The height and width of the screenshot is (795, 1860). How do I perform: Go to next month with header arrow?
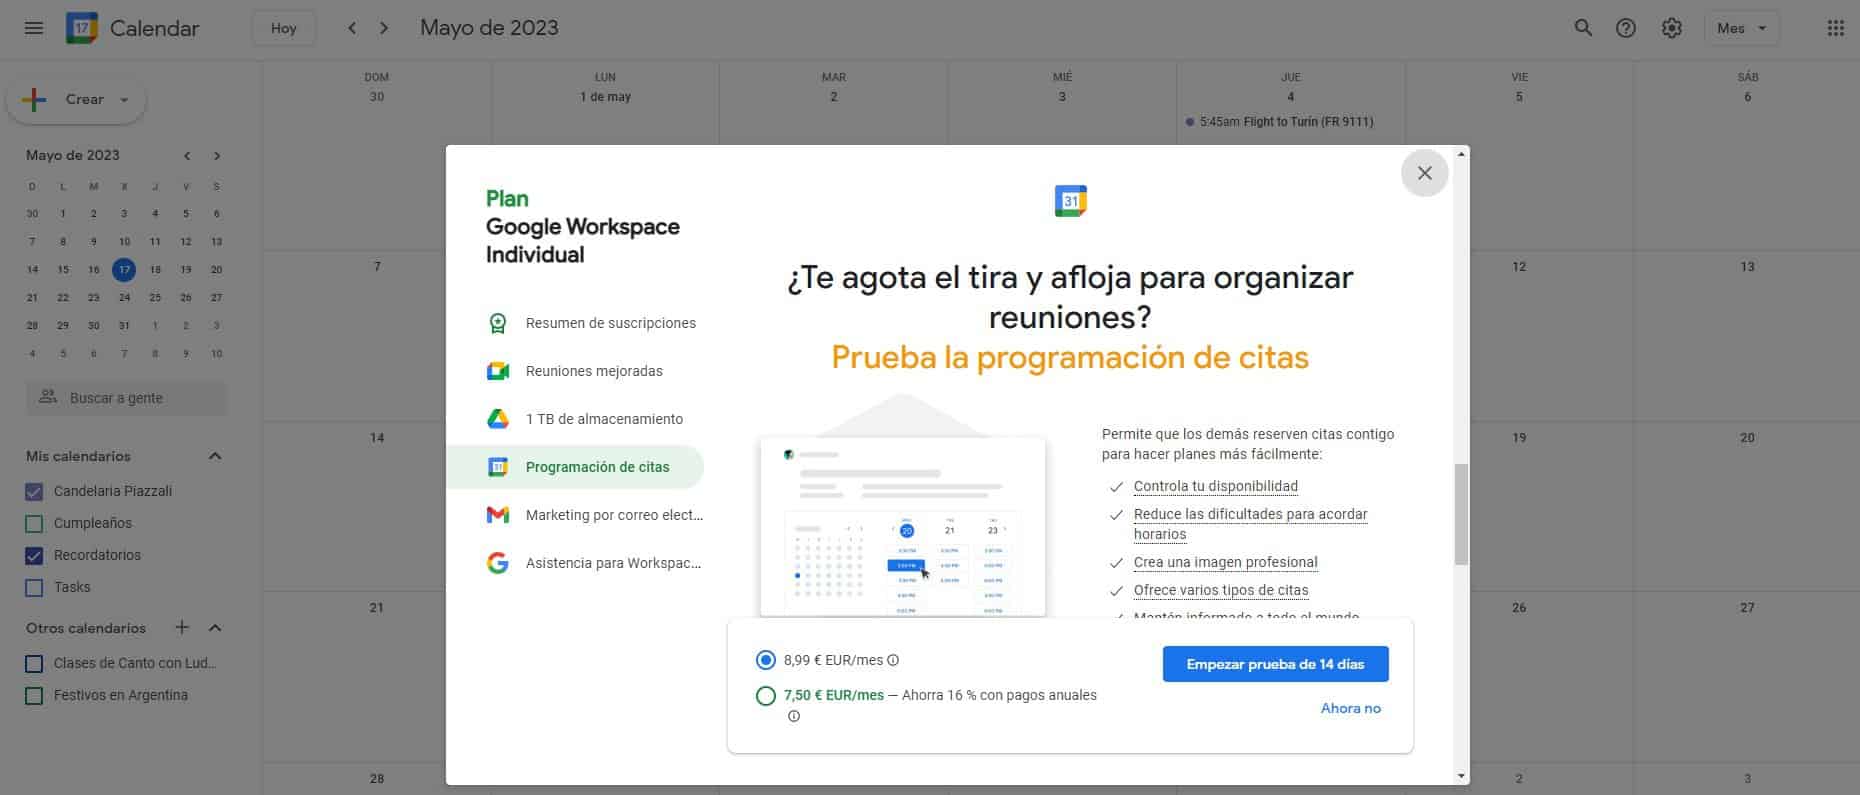[384, 28]
